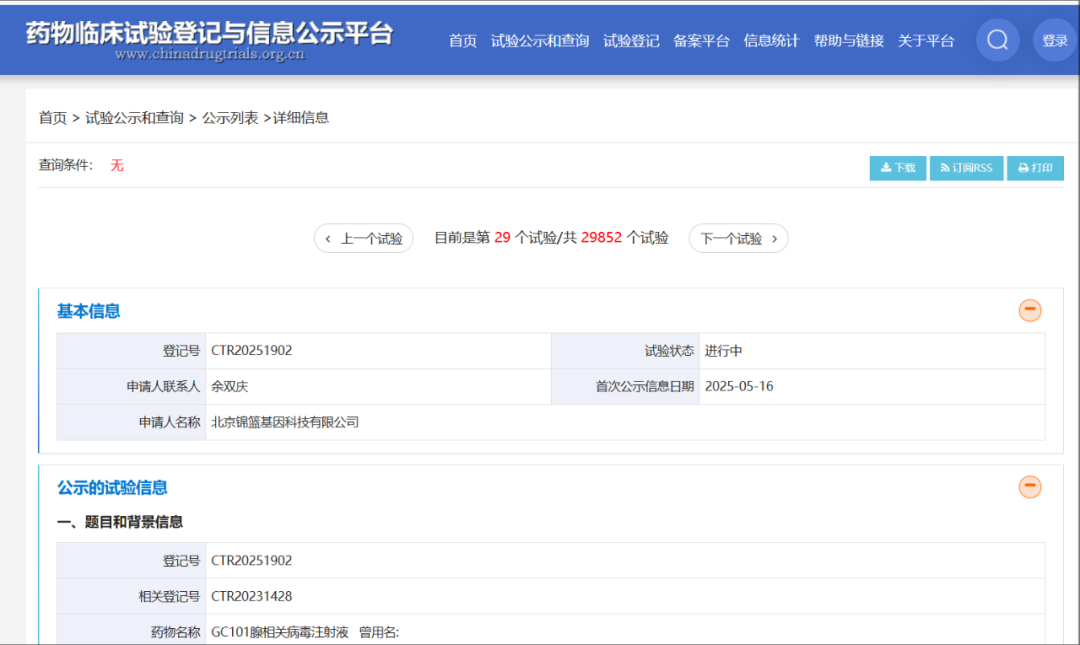Click the left arrow on 上一个试验 button

pos(328,238)
